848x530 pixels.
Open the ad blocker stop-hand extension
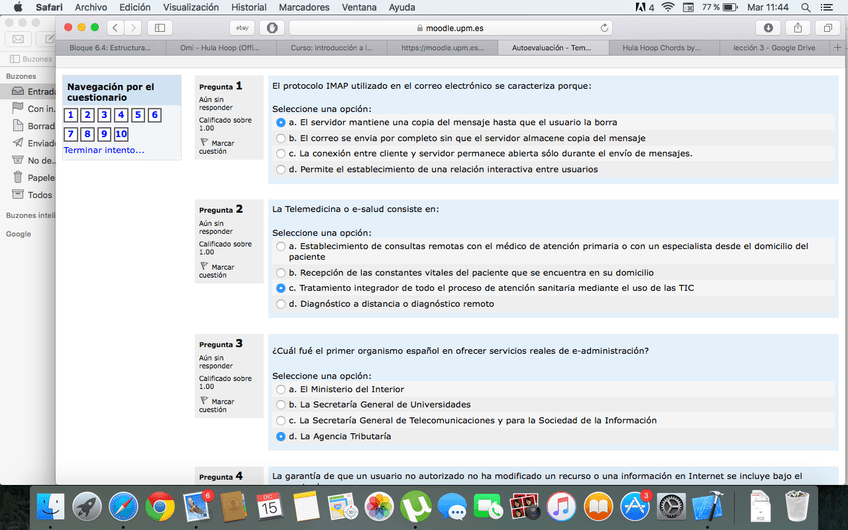point(271,28)
